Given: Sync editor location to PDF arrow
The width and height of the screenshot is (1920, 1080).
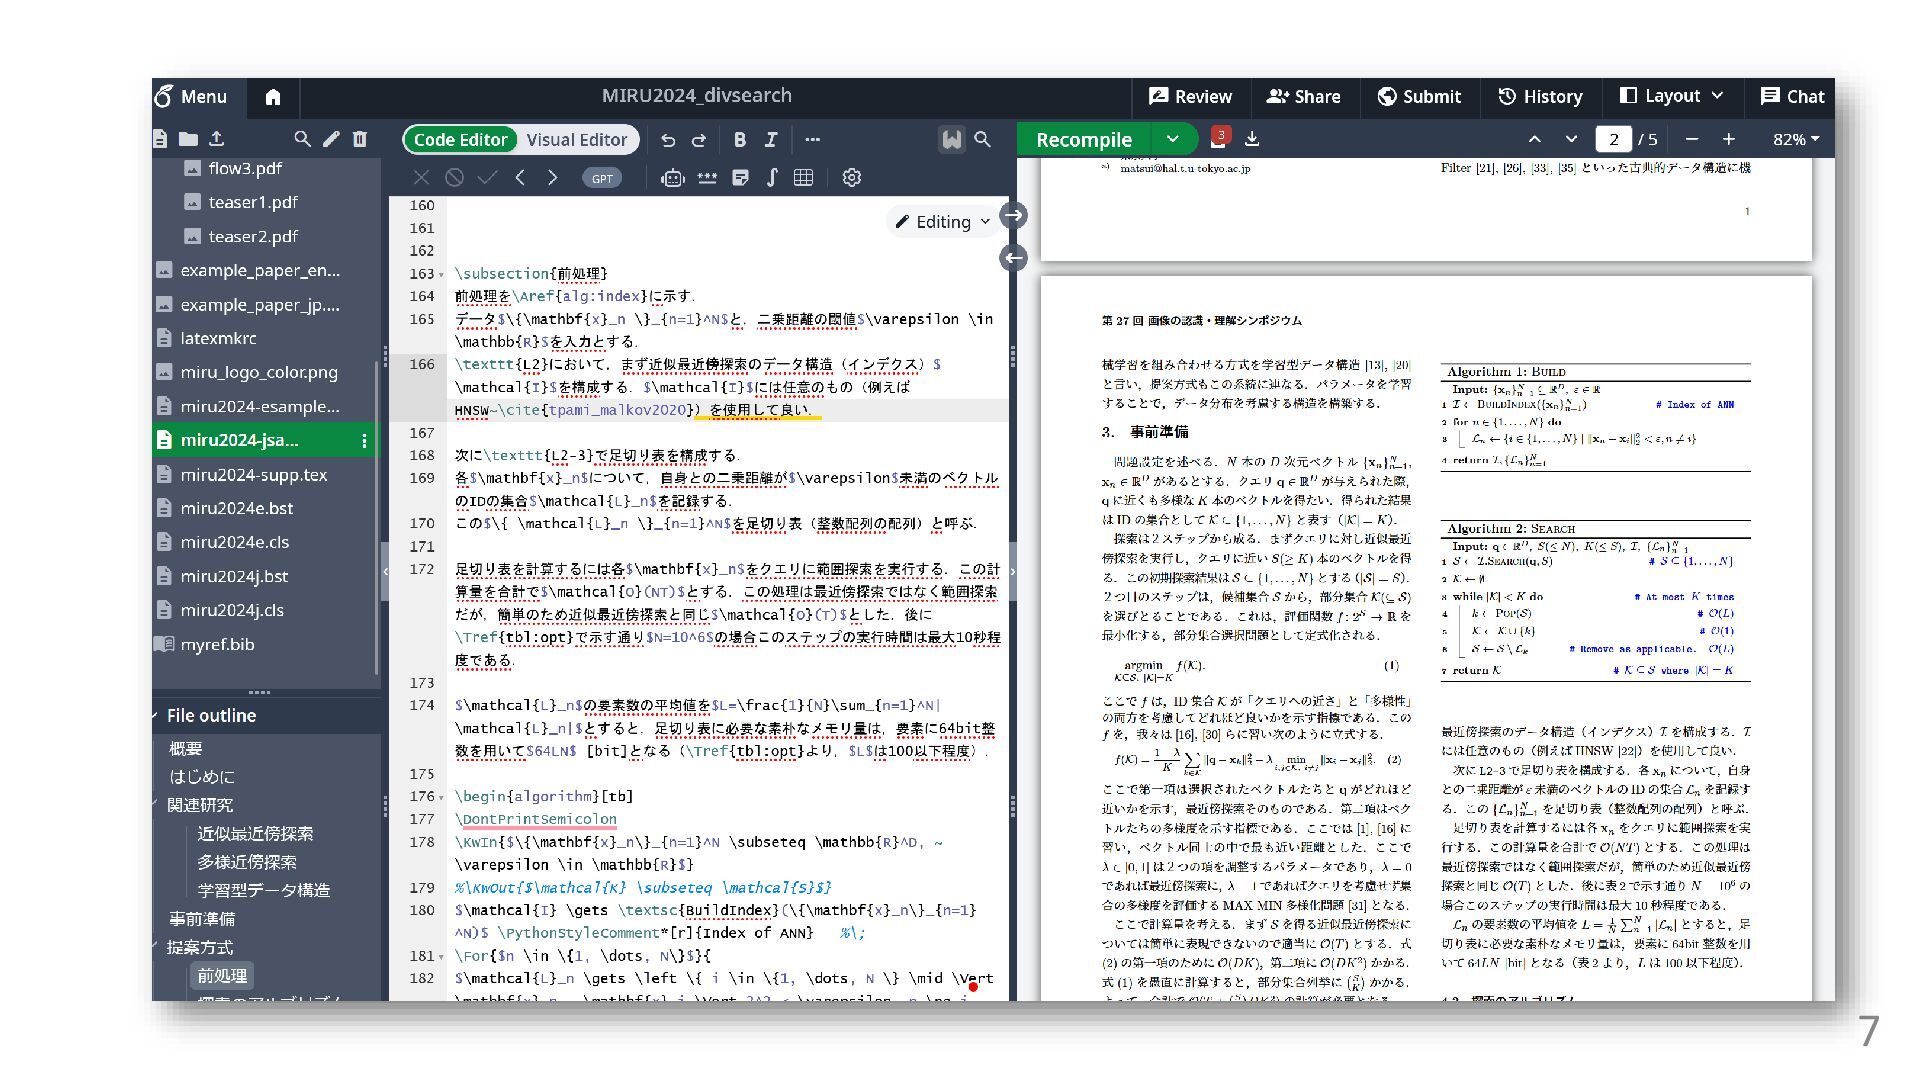Looking at the screenshot, I should [x=1013, y=215].
